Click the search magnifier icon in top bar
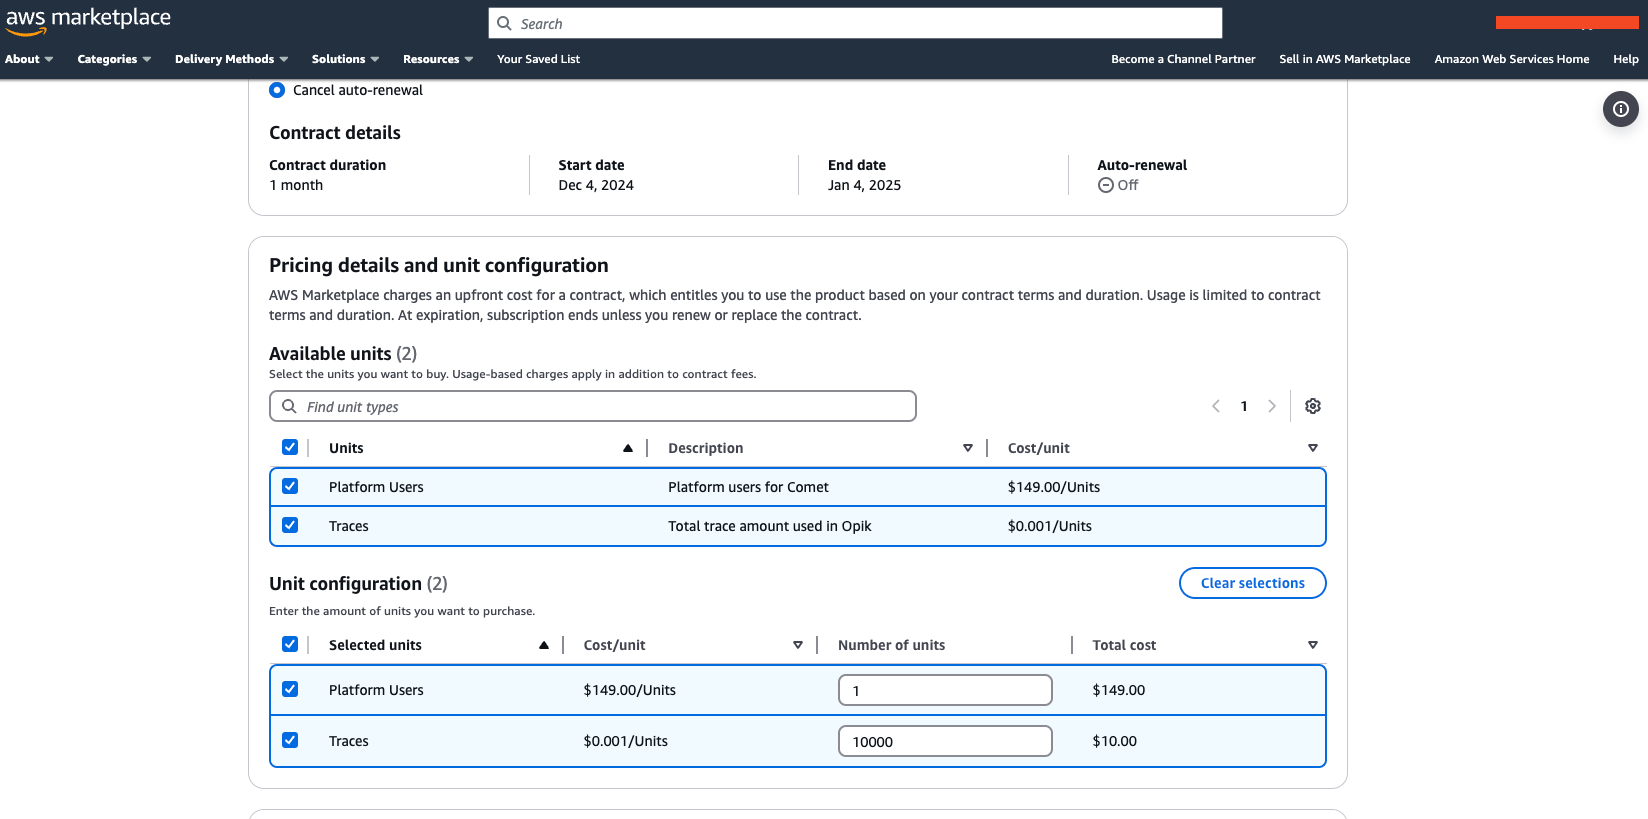This screenshot has width=1648, height=819. [505, 23]
